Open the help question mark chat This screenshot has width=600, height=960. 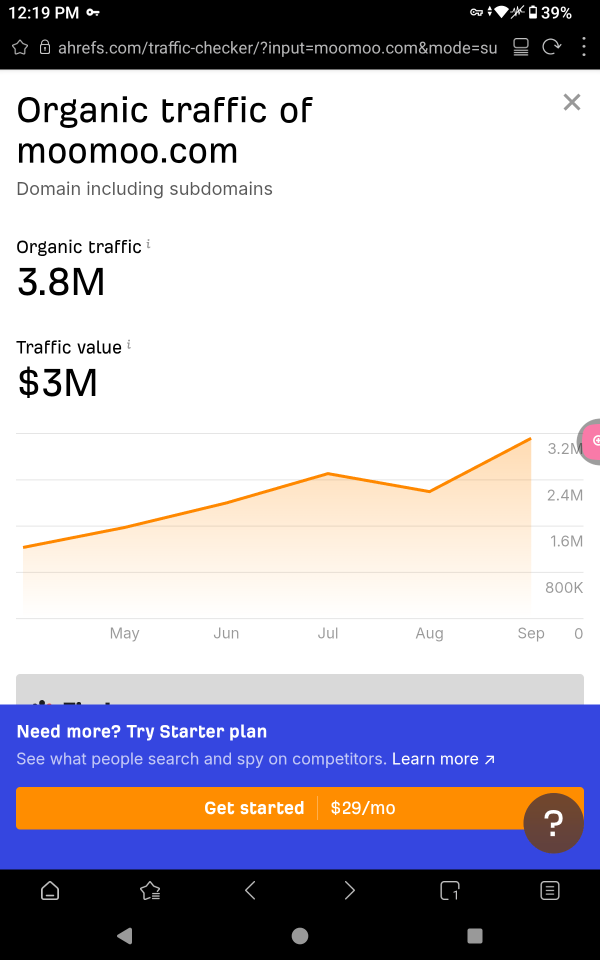point(553,823)
